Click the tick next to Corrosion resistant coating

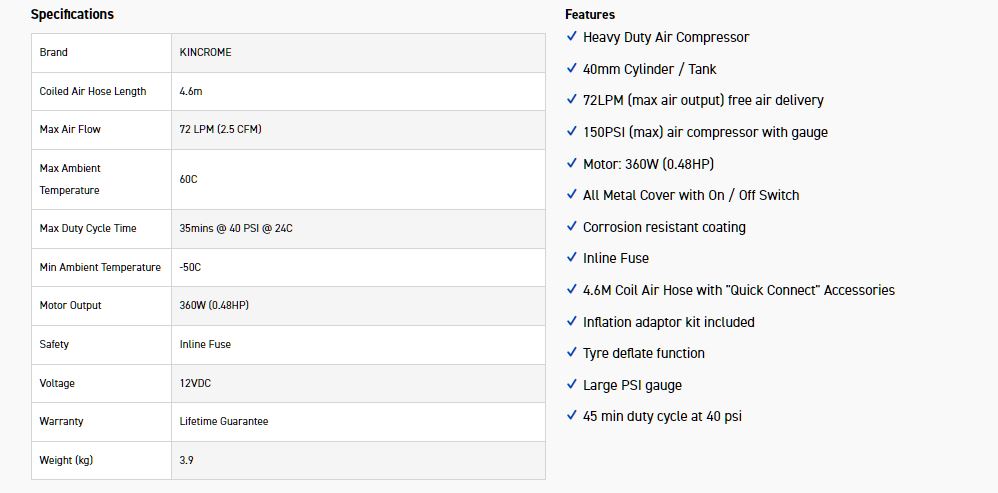(x=572, y=227)
